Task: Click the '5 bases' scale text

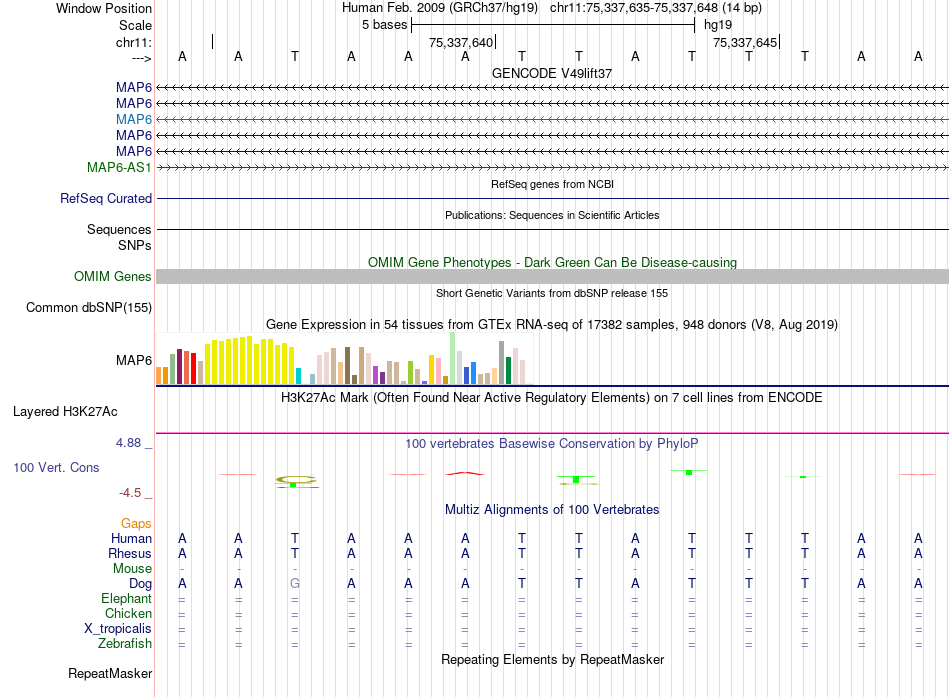Action: 385,25
